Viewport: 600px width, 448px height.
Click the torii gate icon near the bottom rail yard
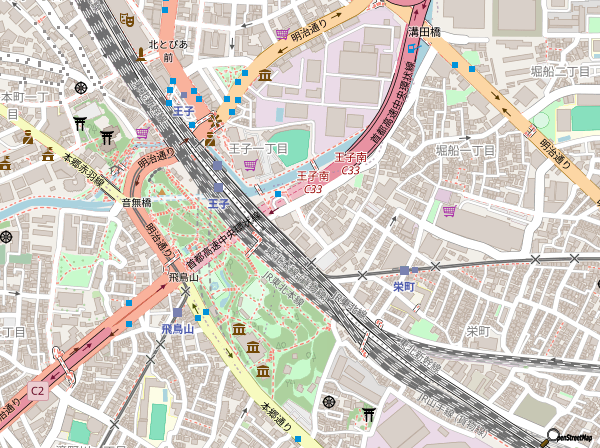[x=369, y=412]
